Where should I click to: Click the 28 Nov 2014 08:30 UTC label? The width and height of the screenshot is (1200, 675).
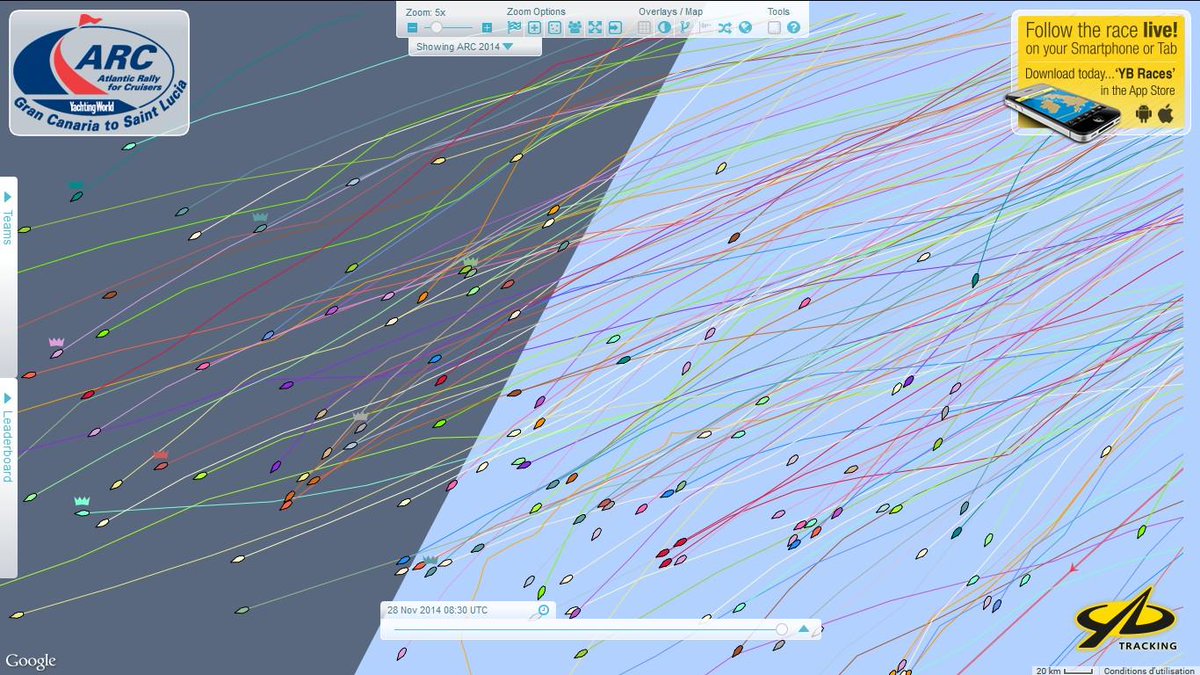tap(438, 610)
